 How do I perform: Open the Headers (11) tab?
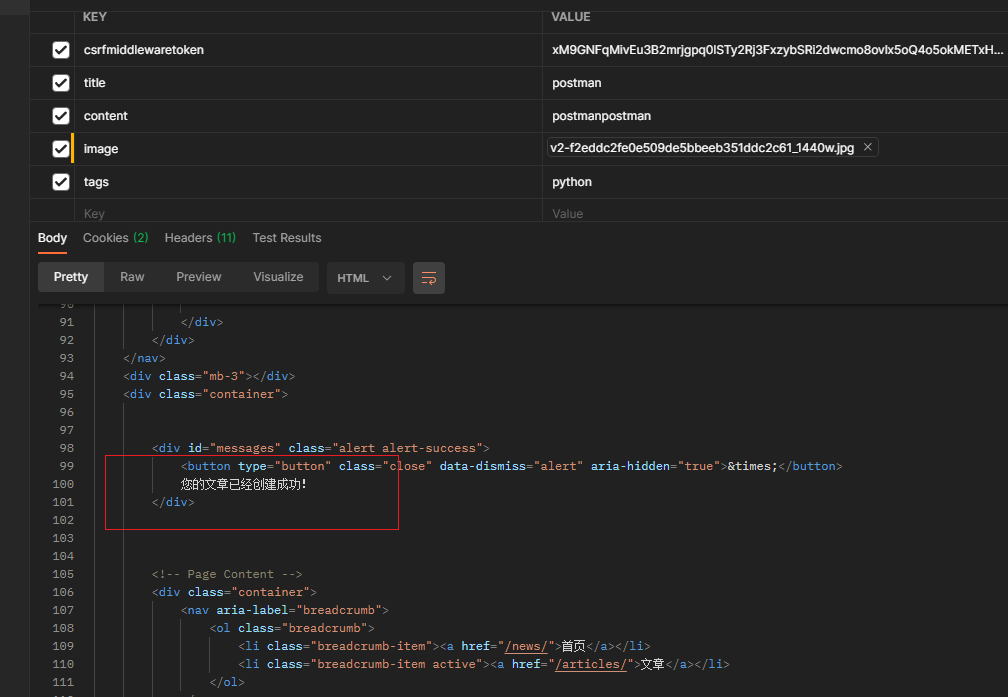point(200,238)
